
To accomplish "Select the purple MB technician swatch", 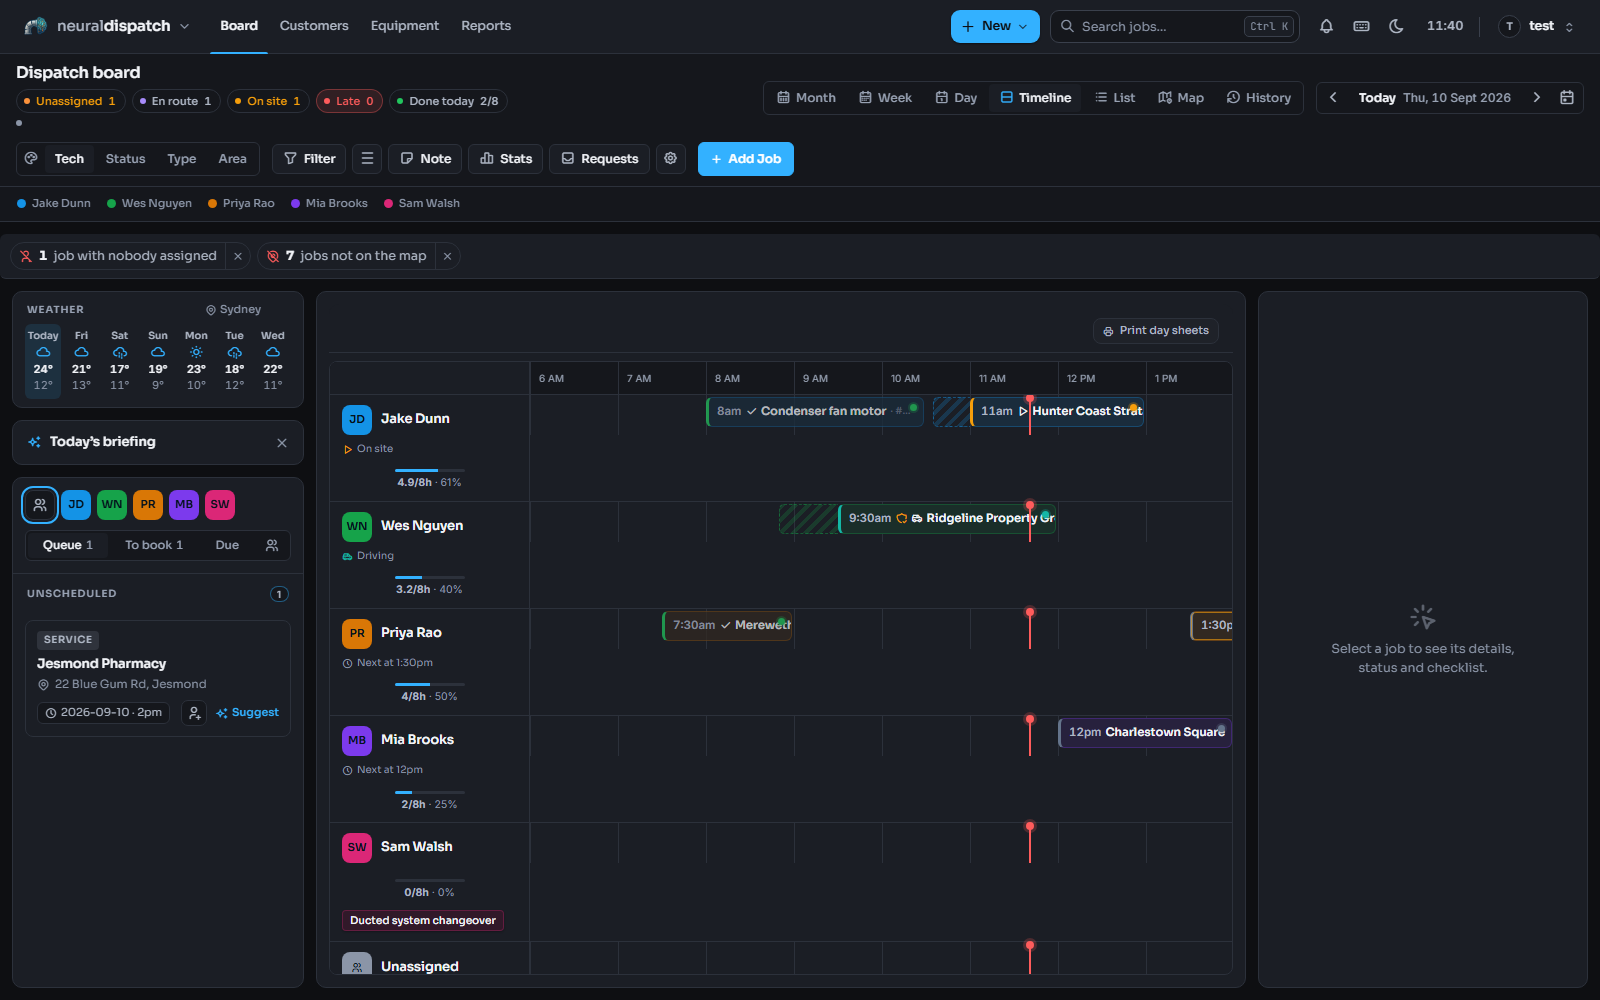I will (184, 504).
